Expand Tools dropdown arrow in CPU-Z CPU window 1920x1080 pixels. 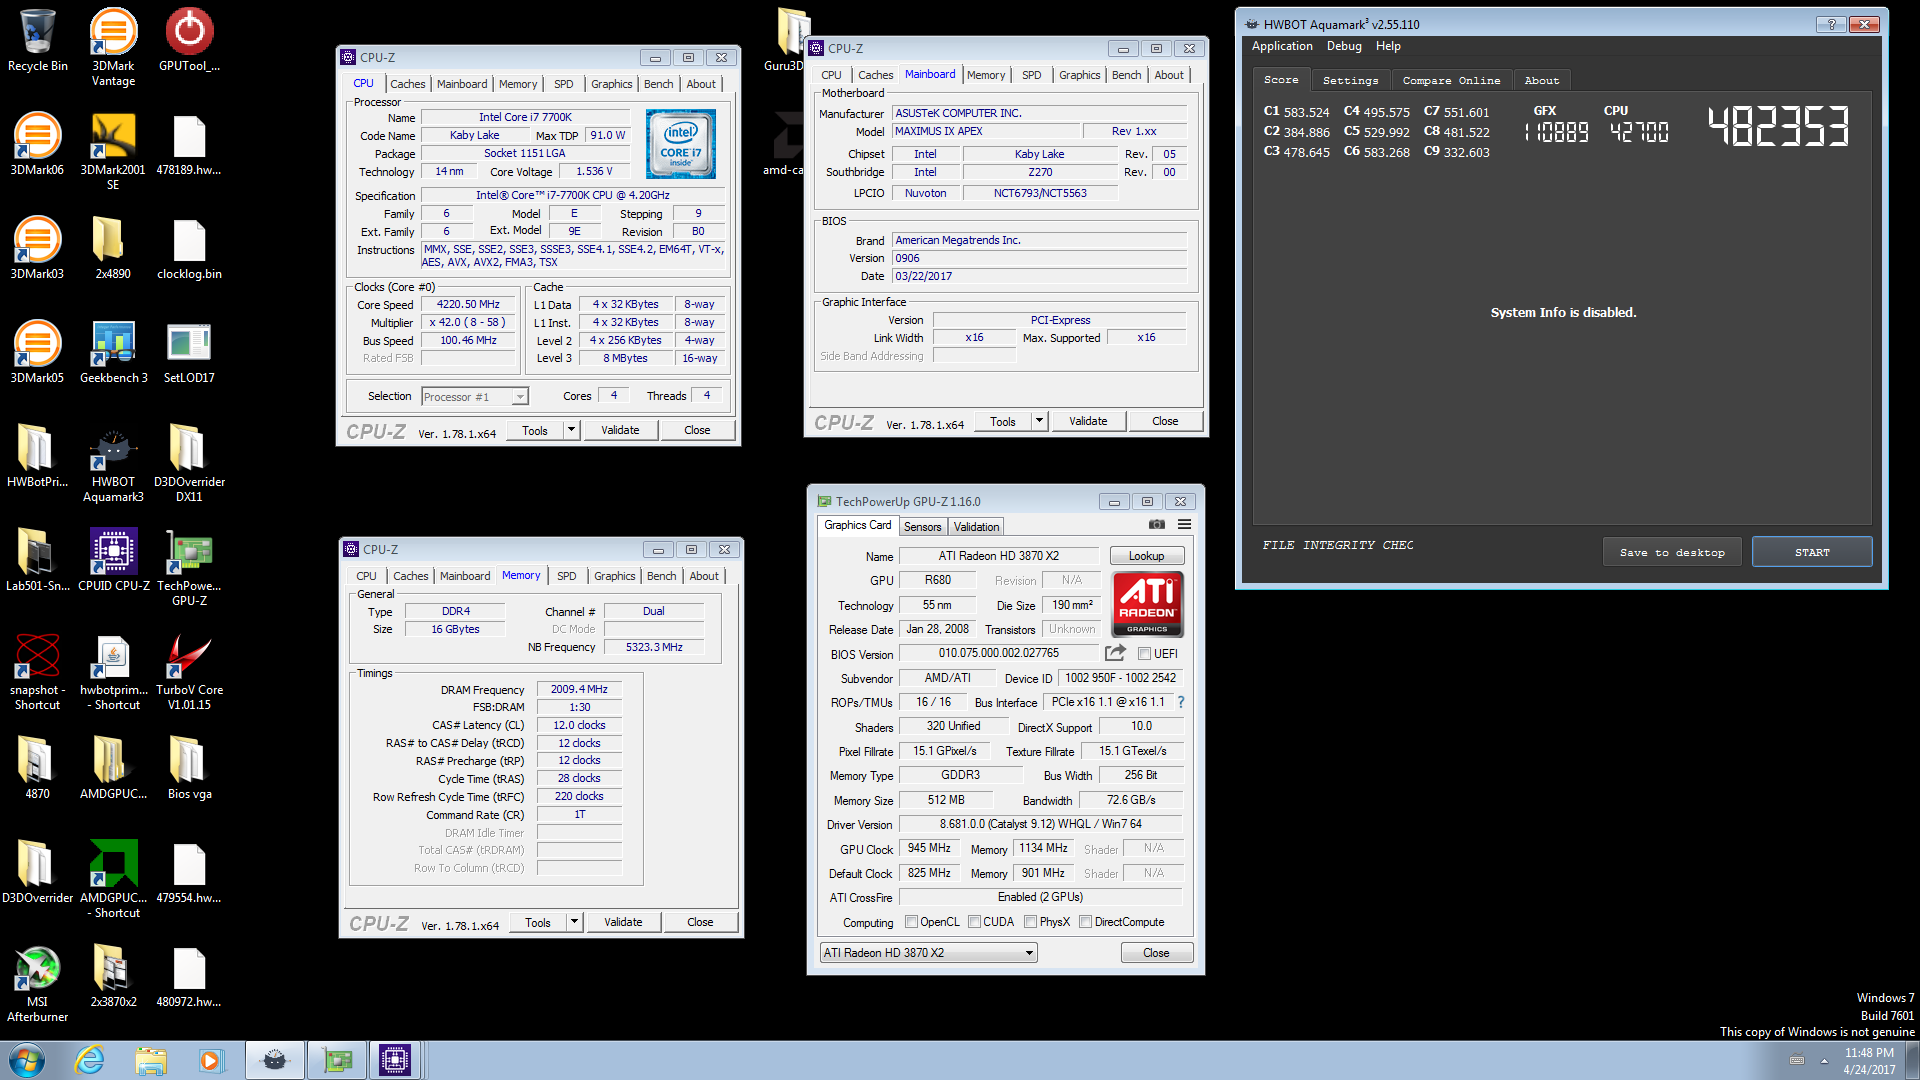(571, 430)
